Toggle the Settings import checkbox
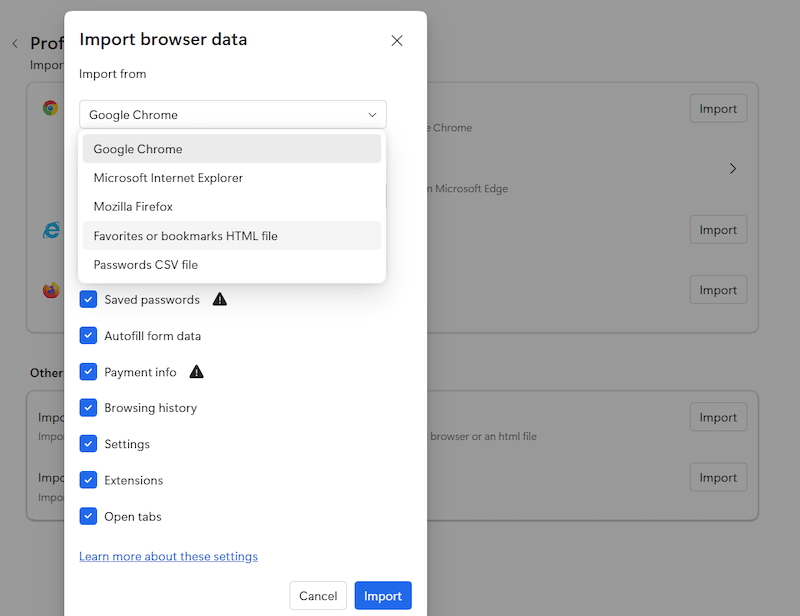The image size is (800, 616). [88, 444]
